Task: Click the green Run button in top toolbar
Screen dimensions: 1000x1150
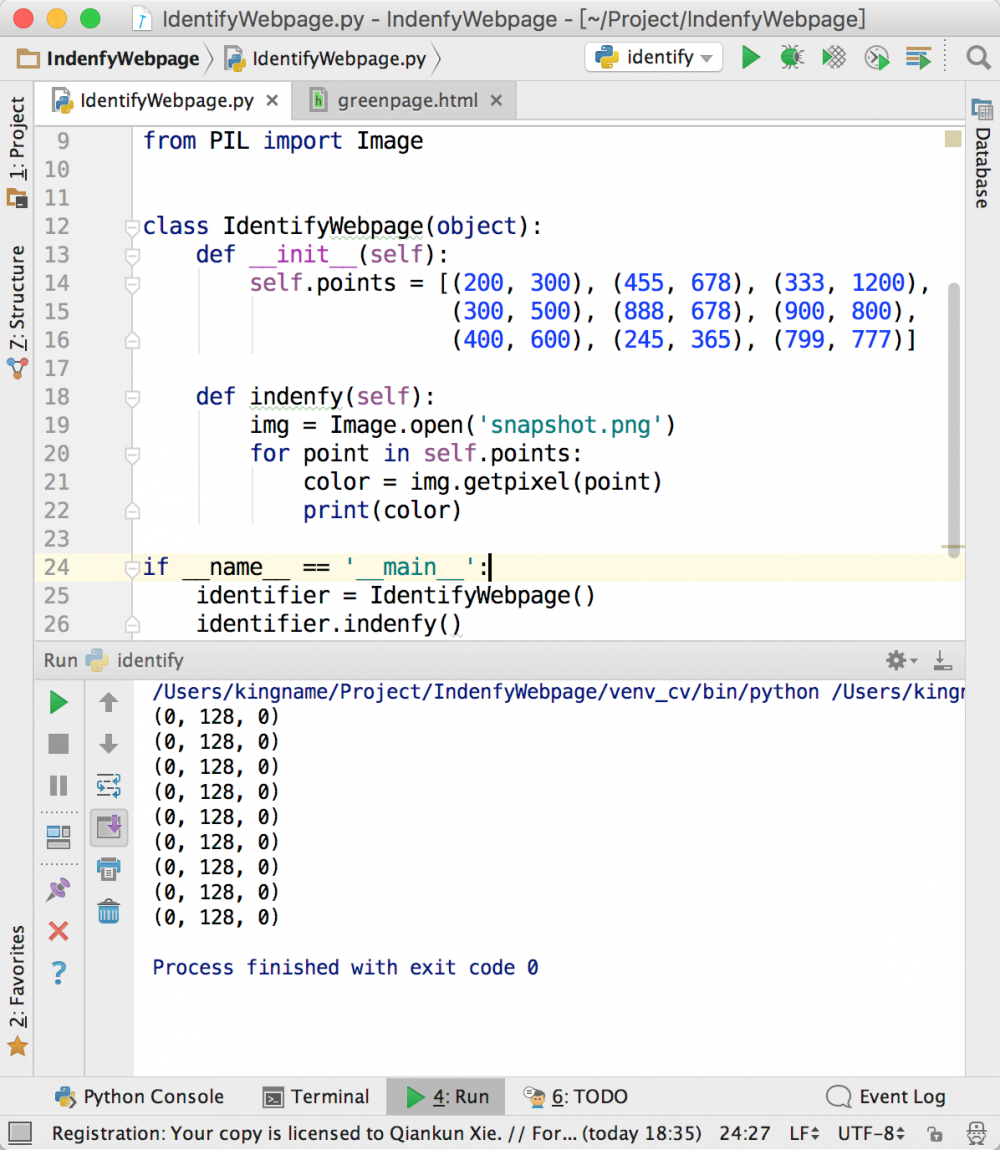Action: [750, 58]
